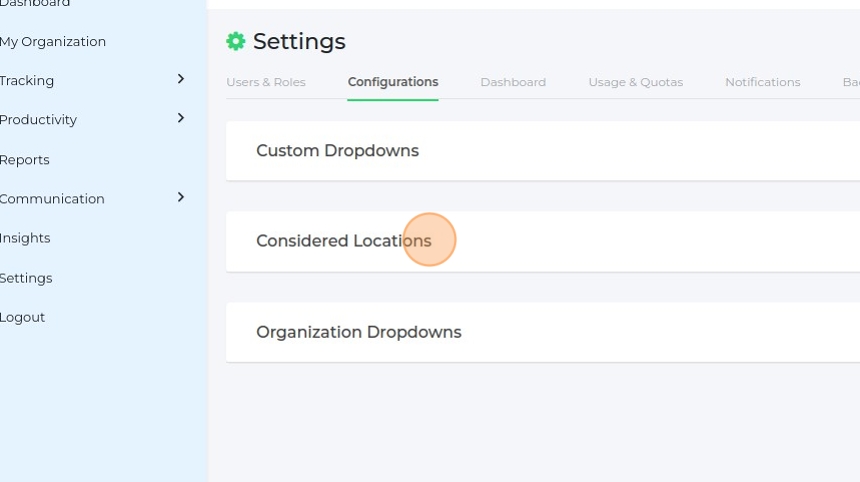Click the green gear icon beside Settings heading
860x482 pixels.
pos(236,41)
